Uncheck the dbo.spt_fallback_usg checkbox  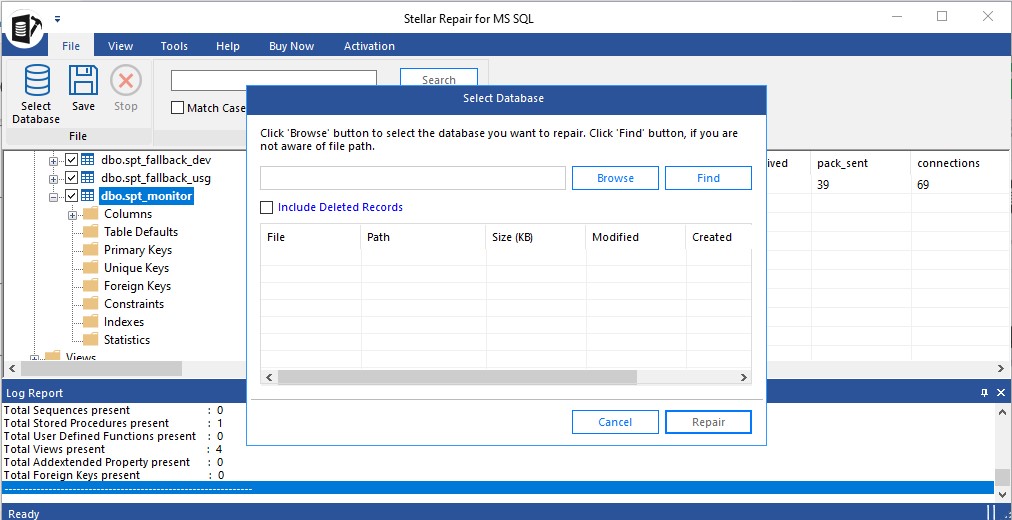click(72, 177)
